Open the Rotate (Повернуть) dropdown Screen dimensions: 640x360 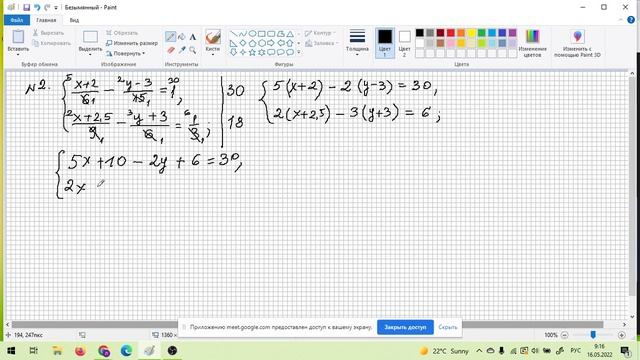pos(126,53)
